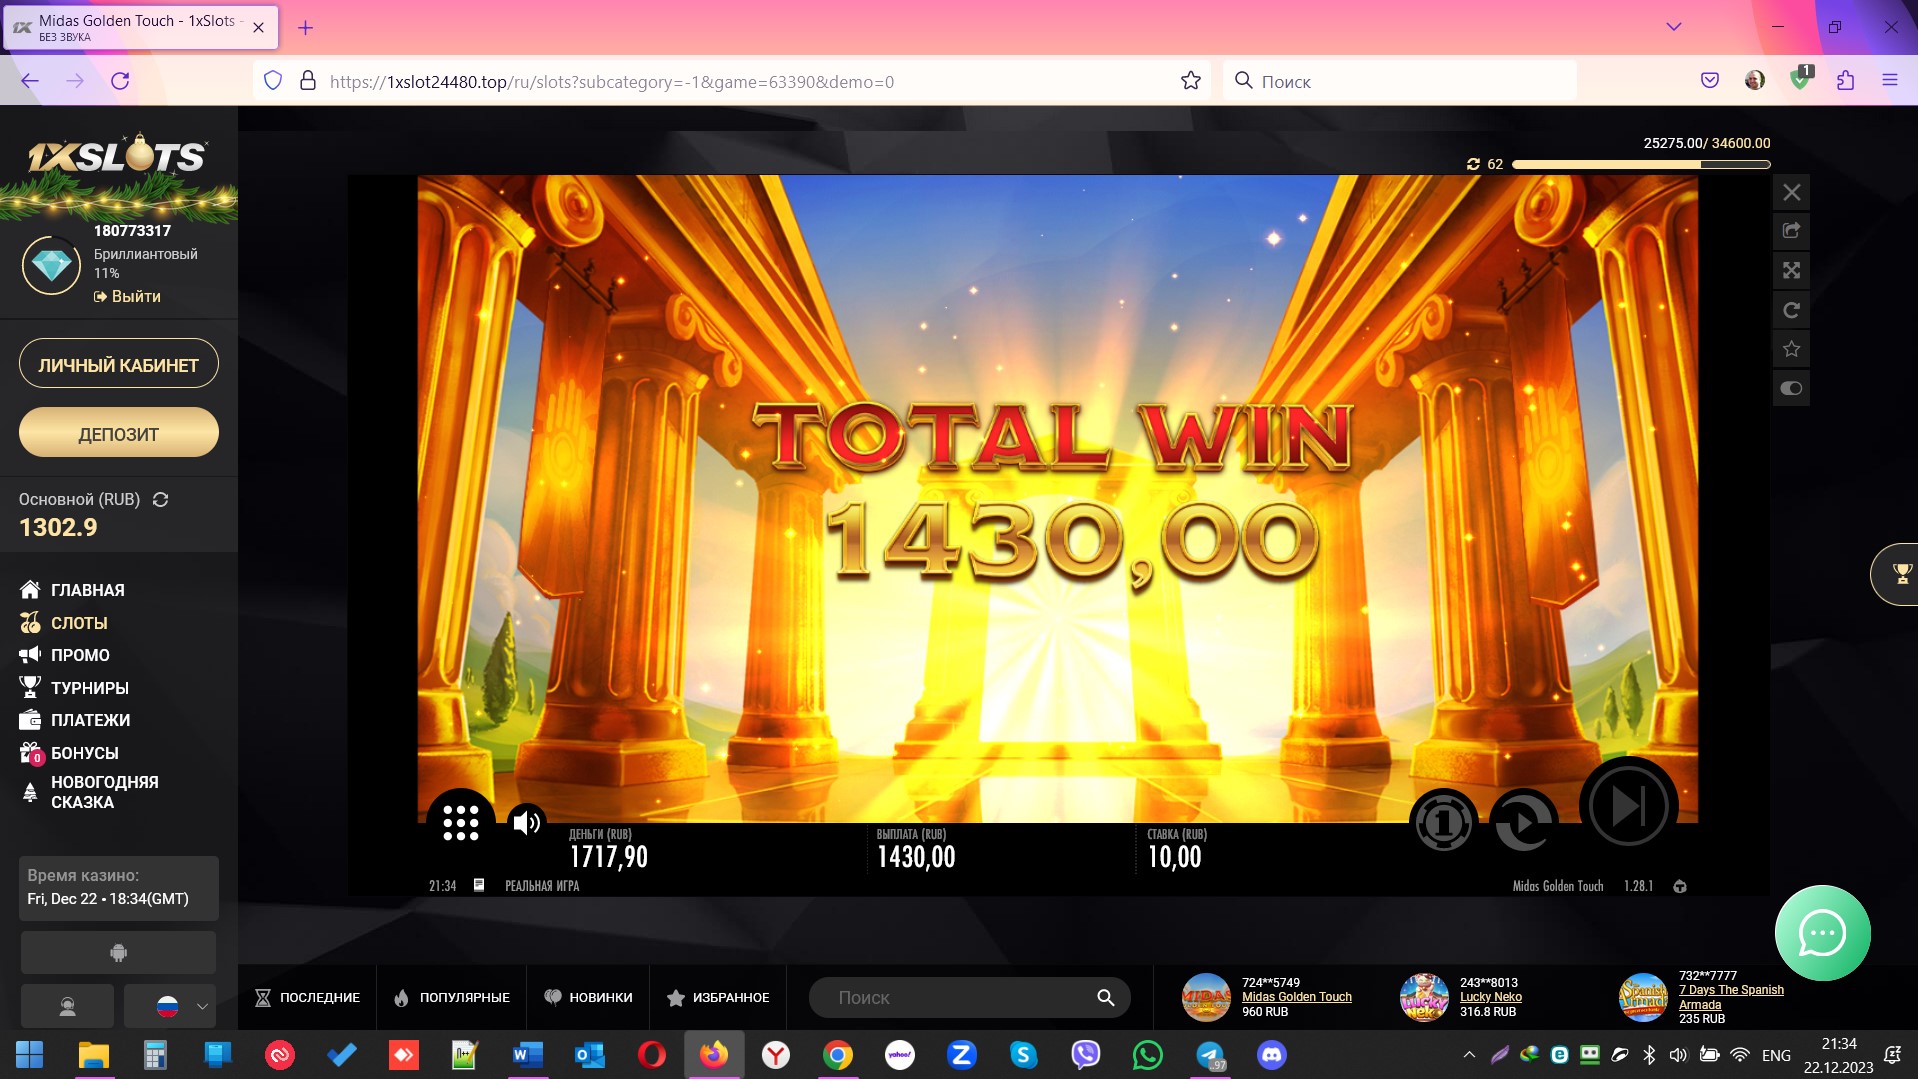The width and height of the screenshot is (1918, 1079).
Task: Click the wagering progress bar
Action: click(x=1641, y=164)
